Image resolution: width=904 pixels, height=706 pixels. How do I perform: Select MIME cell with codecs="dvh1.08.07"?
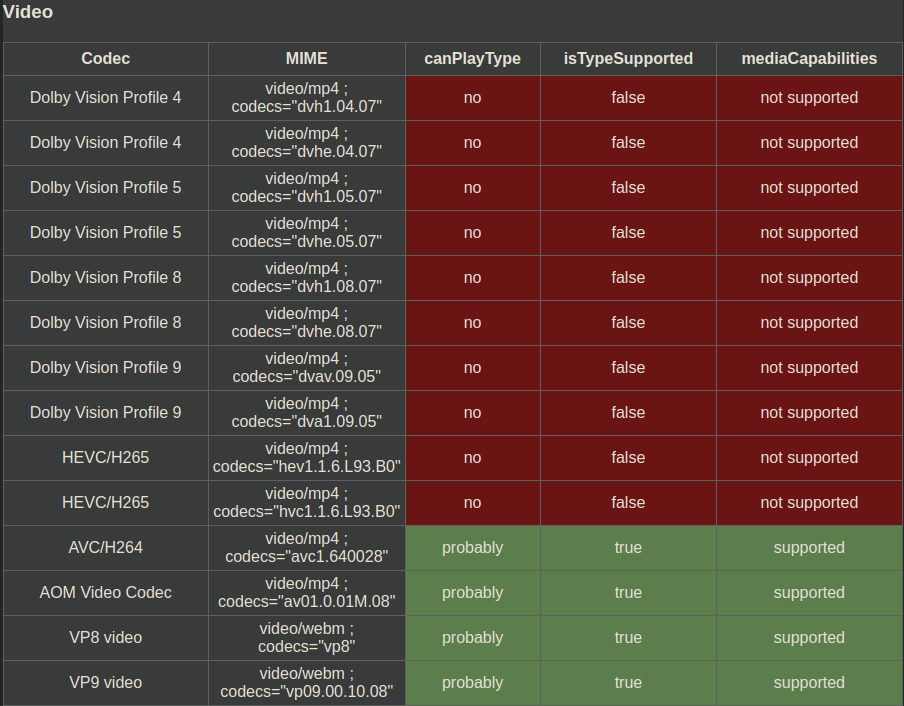[x=307, y=277]
